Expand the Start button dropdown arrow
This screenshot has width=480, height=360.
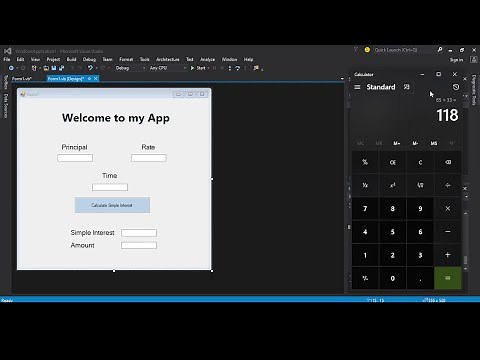pyautogui.click(x=209, y=68)
